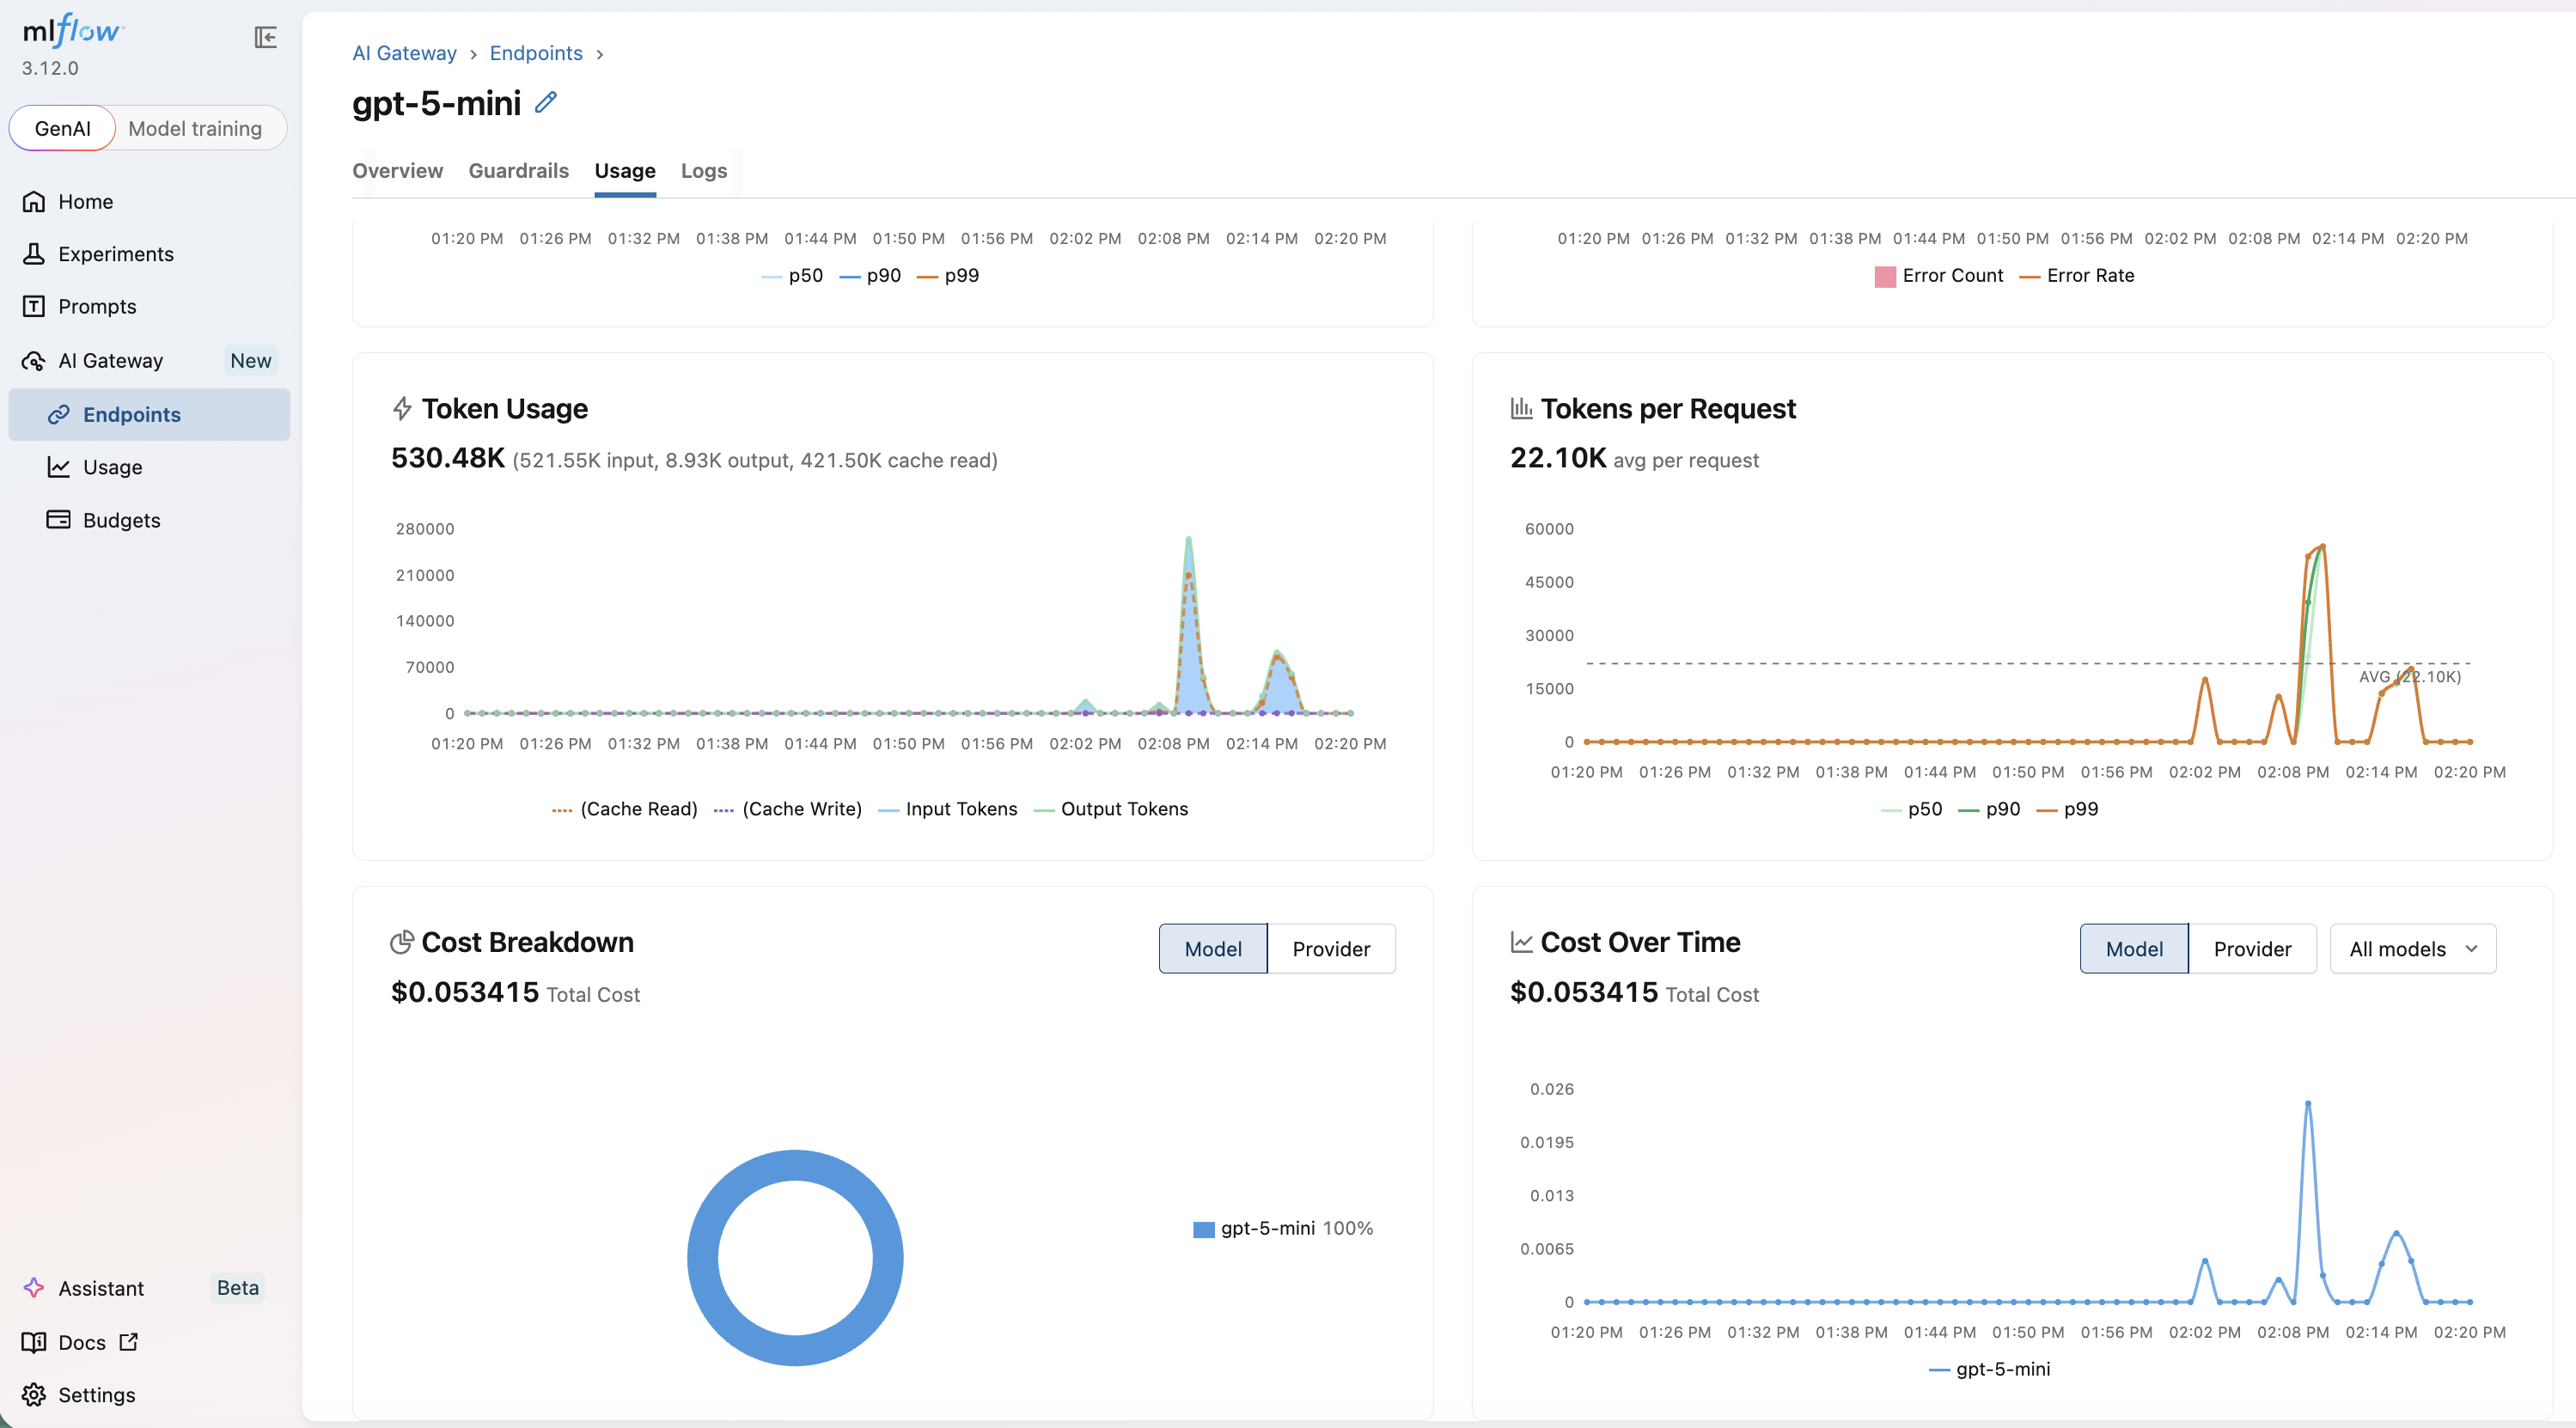This screenshot has width=2576, height=1428.
Task: Open the Guardrails tab
Action: click(x=518, y=171)
